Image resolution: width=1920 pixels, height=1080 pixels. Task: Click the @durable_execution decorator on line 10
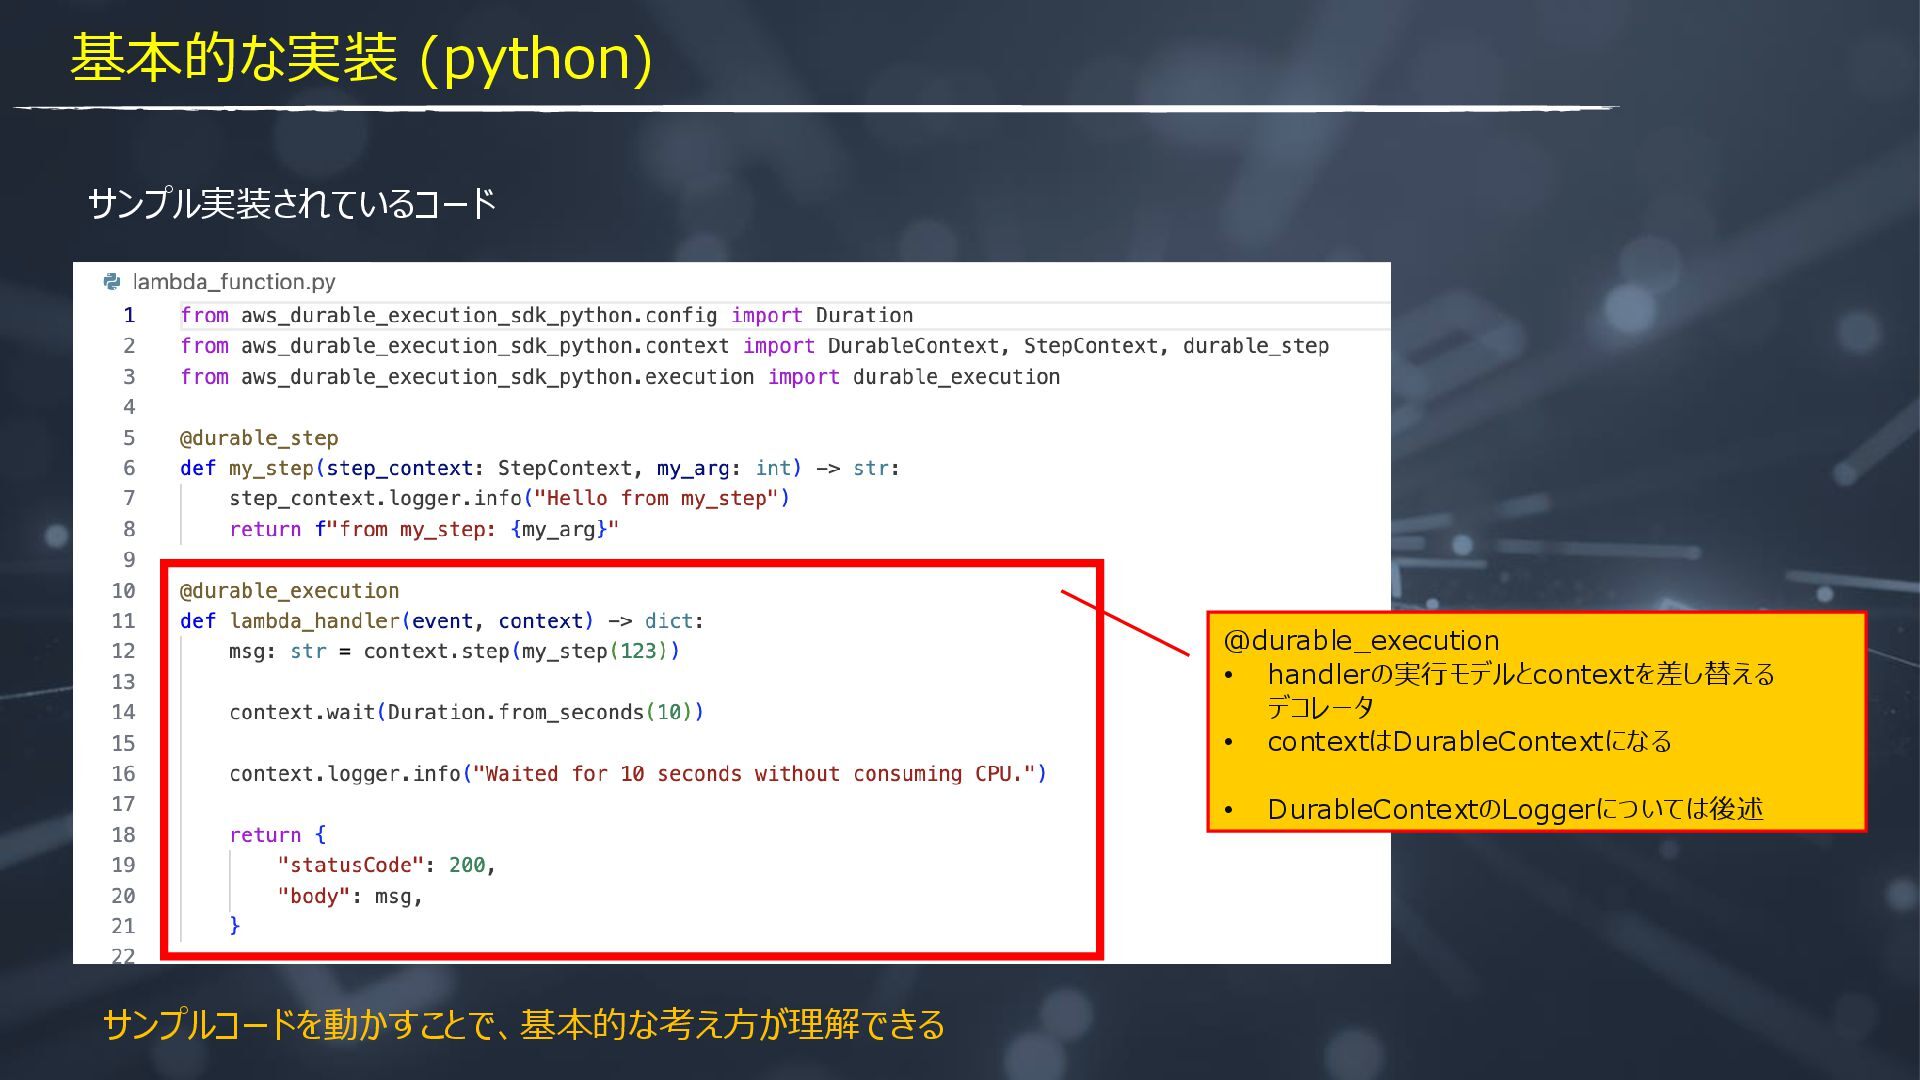coord(289,591)
